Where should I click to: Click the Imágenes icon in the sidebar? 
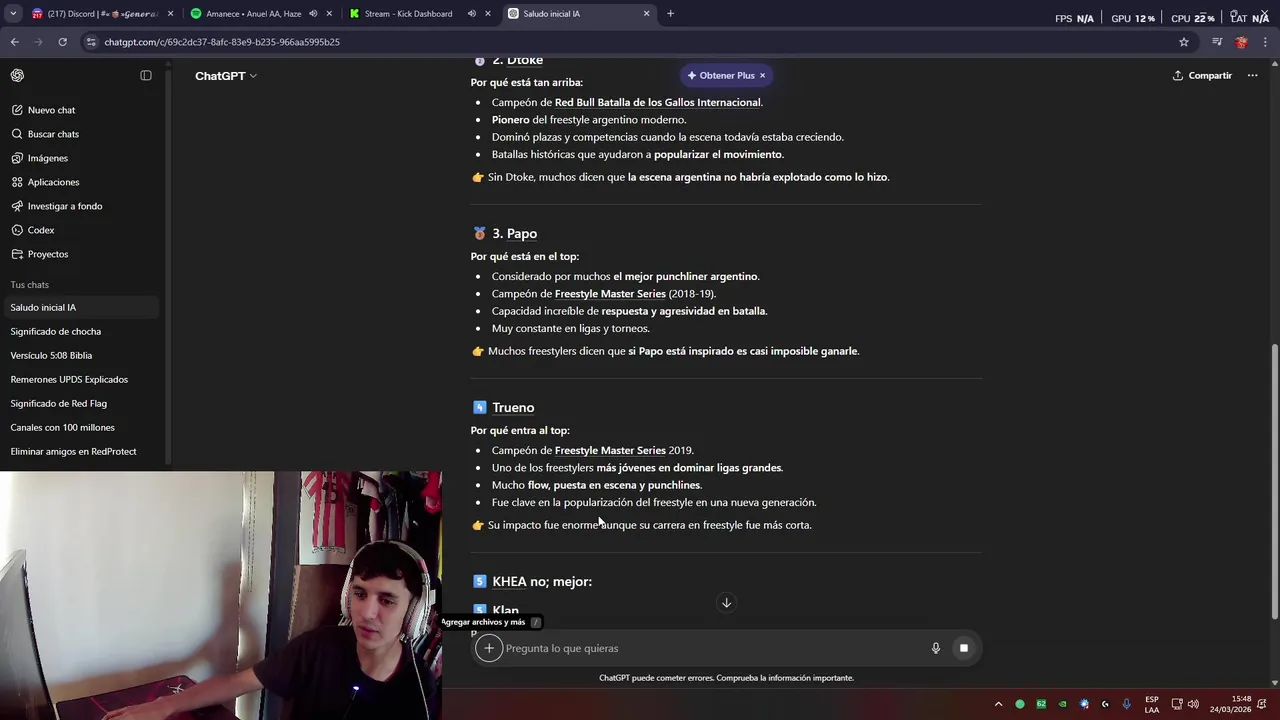(x=17, y=158)
